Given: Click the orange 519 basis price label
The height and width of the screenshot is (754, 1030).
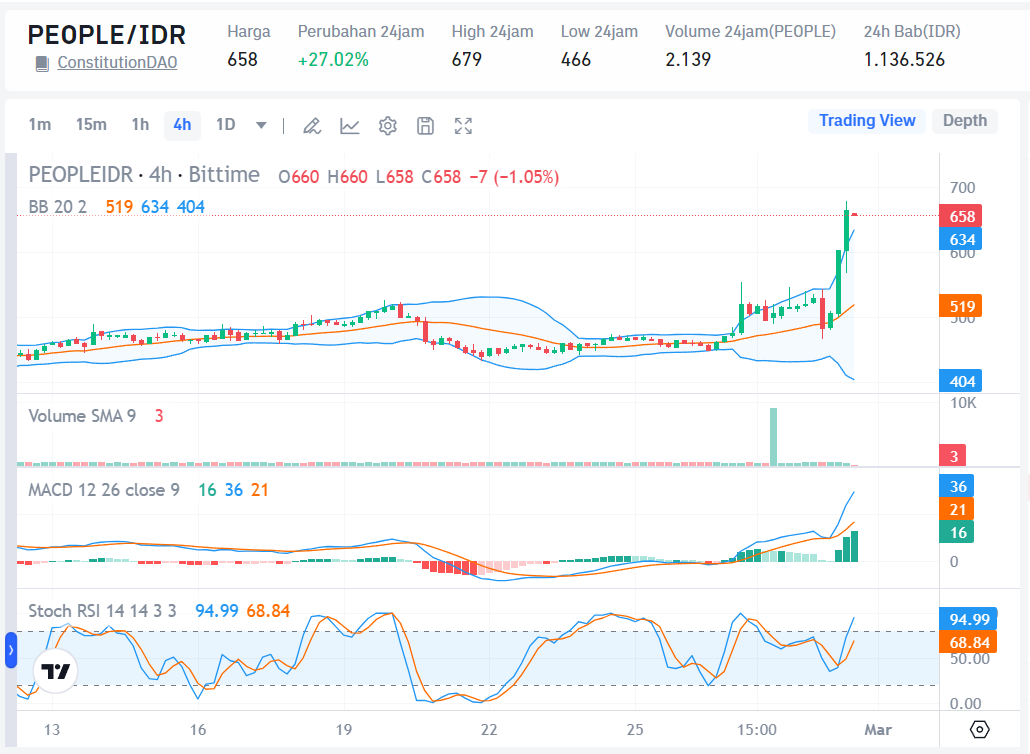Looking at the screenshot, I should (x=961, y=306).
